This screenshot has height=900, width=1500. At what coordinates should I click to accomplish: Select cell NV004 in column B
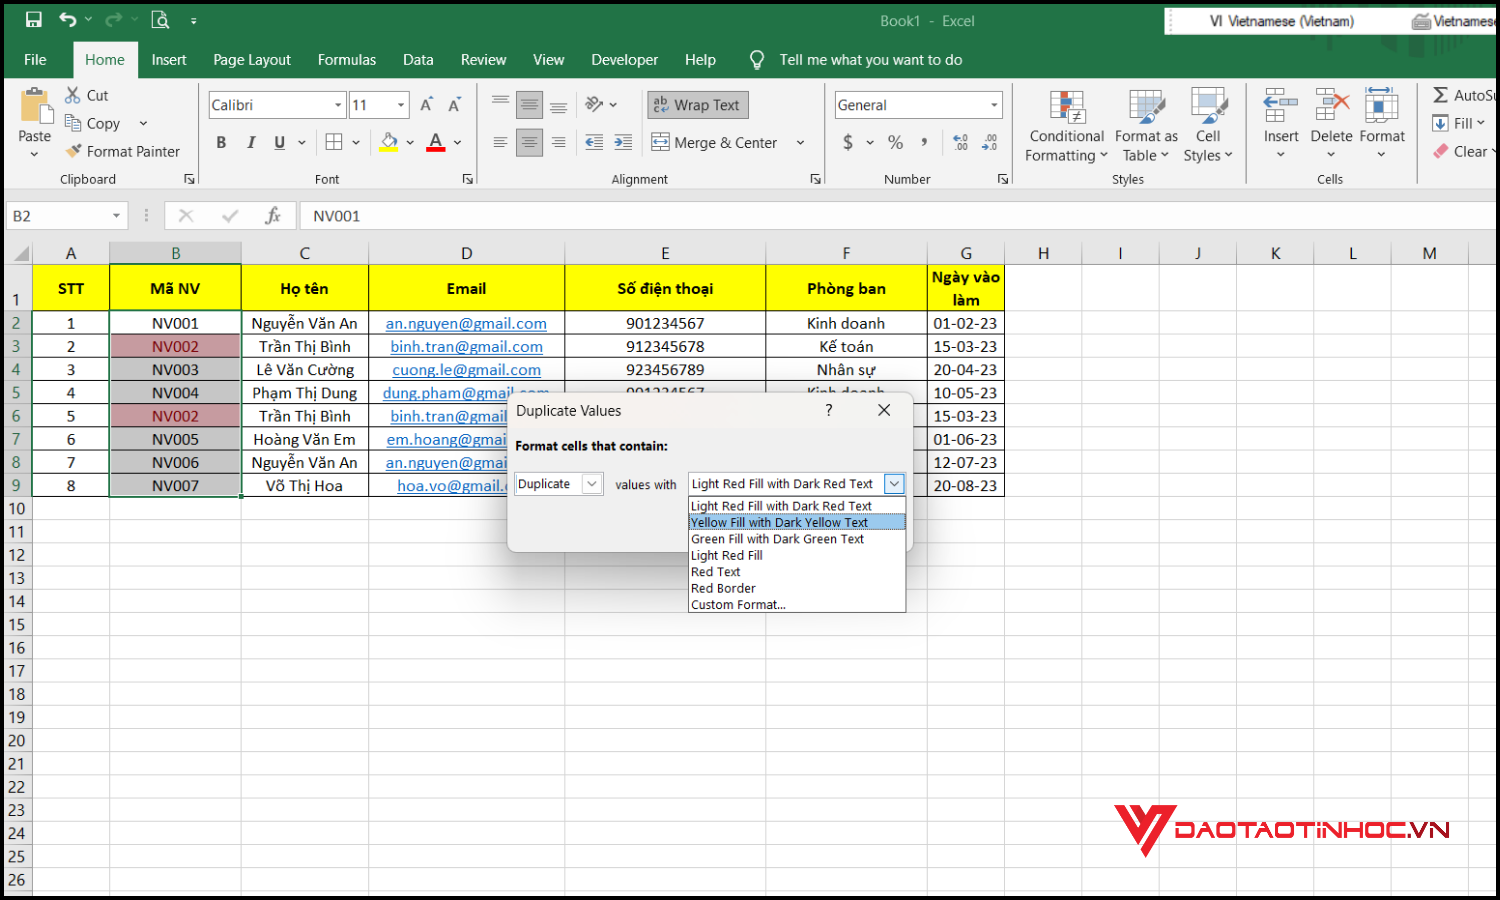pyautogui.click(x=175, y=393)
